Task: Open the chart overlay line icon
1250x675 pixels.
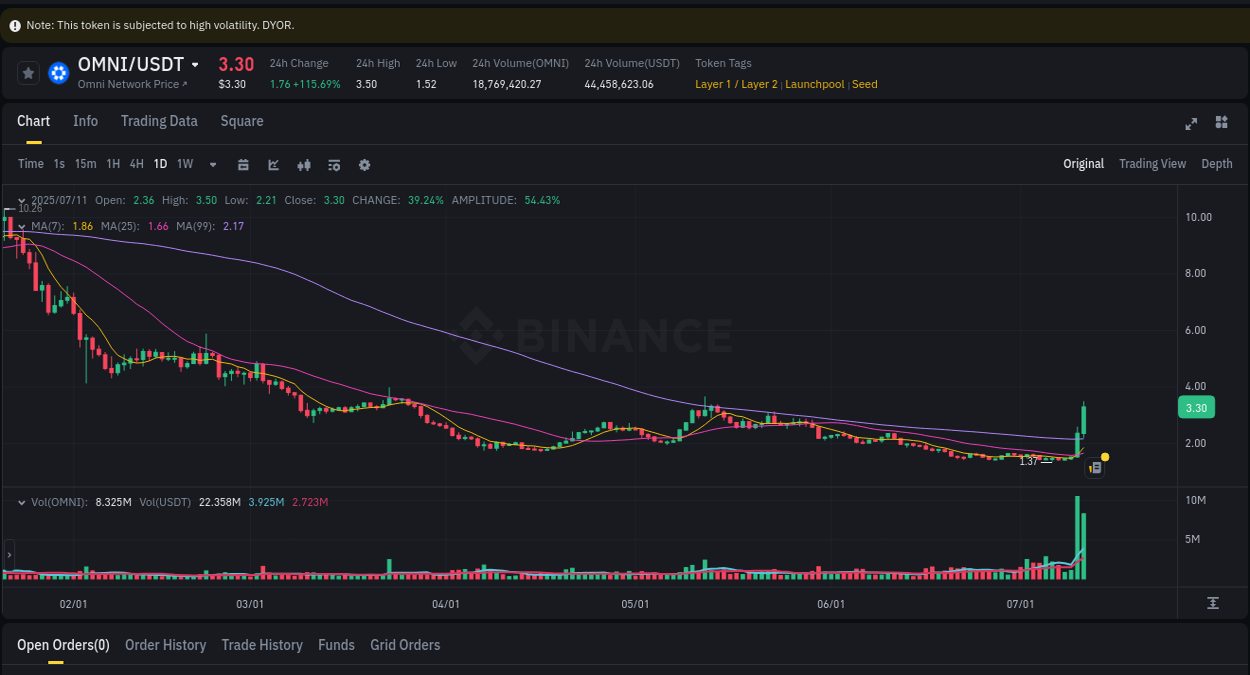Action: click(273, 164)
